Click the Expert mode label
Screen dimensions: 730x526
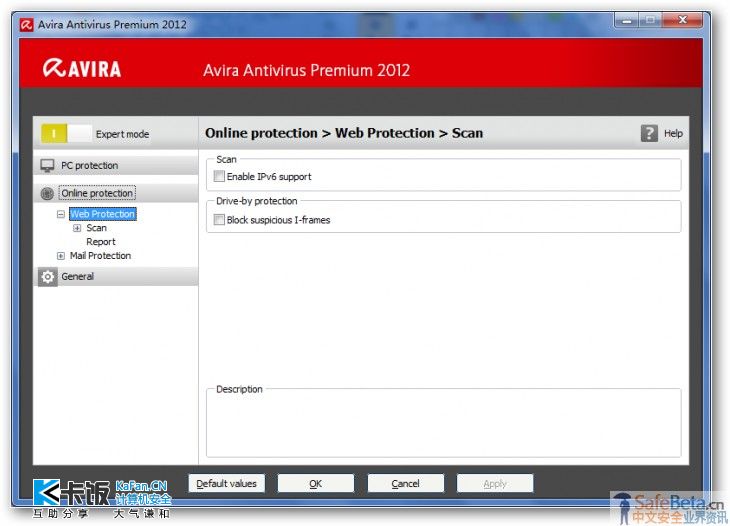coord(122,134)
